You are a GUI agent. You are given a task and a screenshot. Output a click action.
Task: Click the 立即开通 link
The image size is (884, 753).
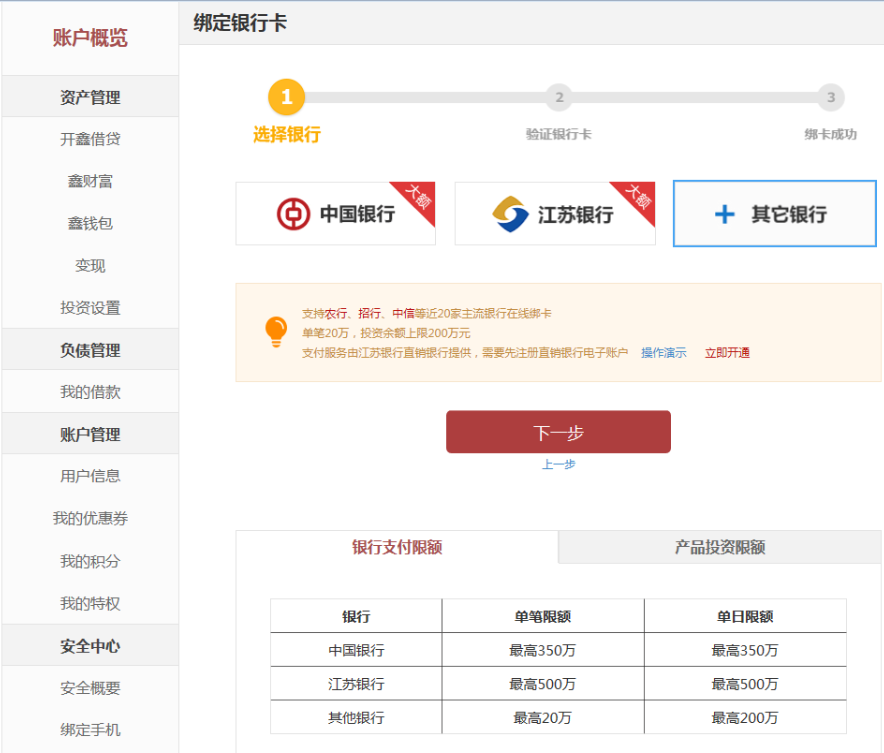727,353
